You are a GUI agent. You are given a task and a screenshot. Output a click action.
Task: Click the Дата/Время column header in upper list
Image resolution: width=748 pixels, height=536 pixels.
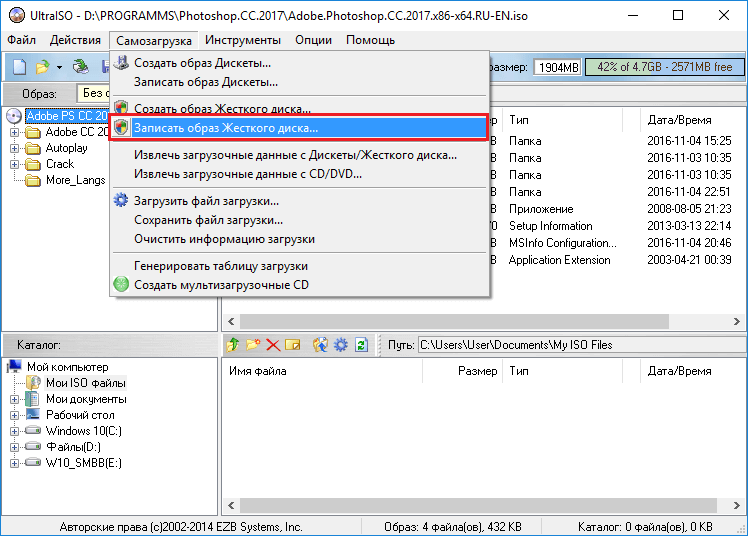[x=692, y=120]
